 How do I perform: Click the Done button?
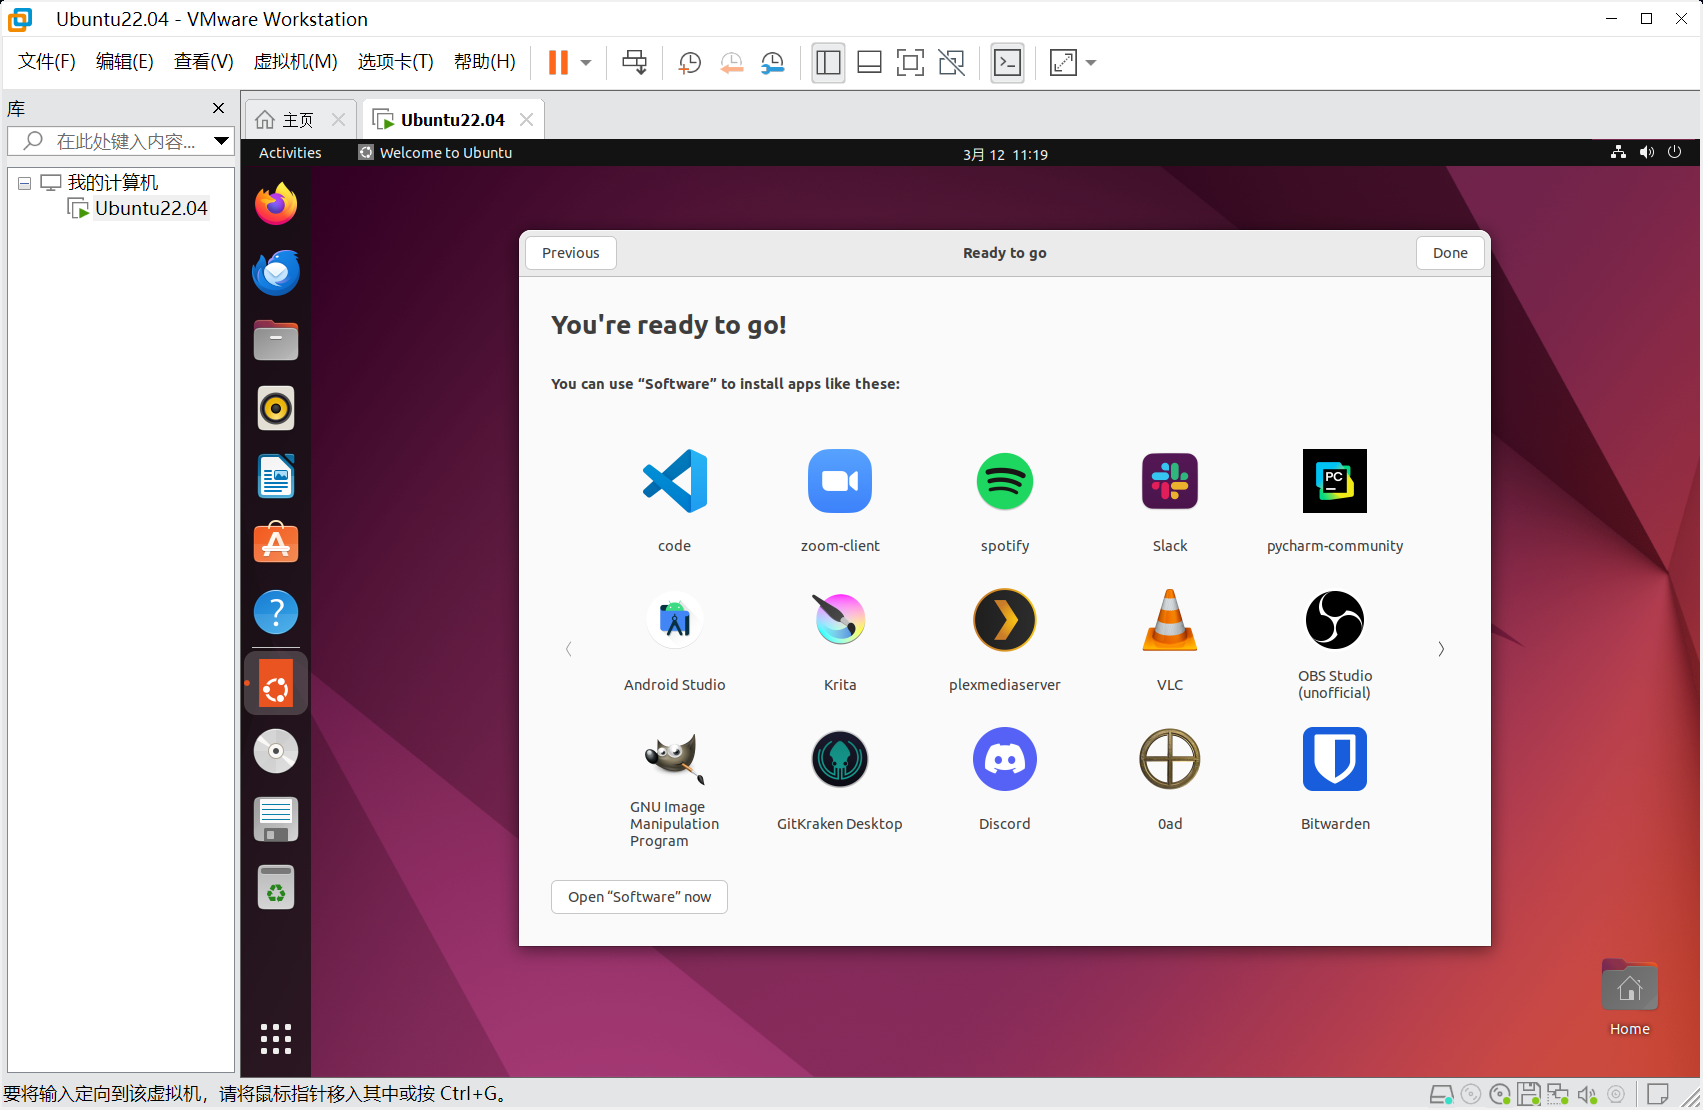[1449, 253]
